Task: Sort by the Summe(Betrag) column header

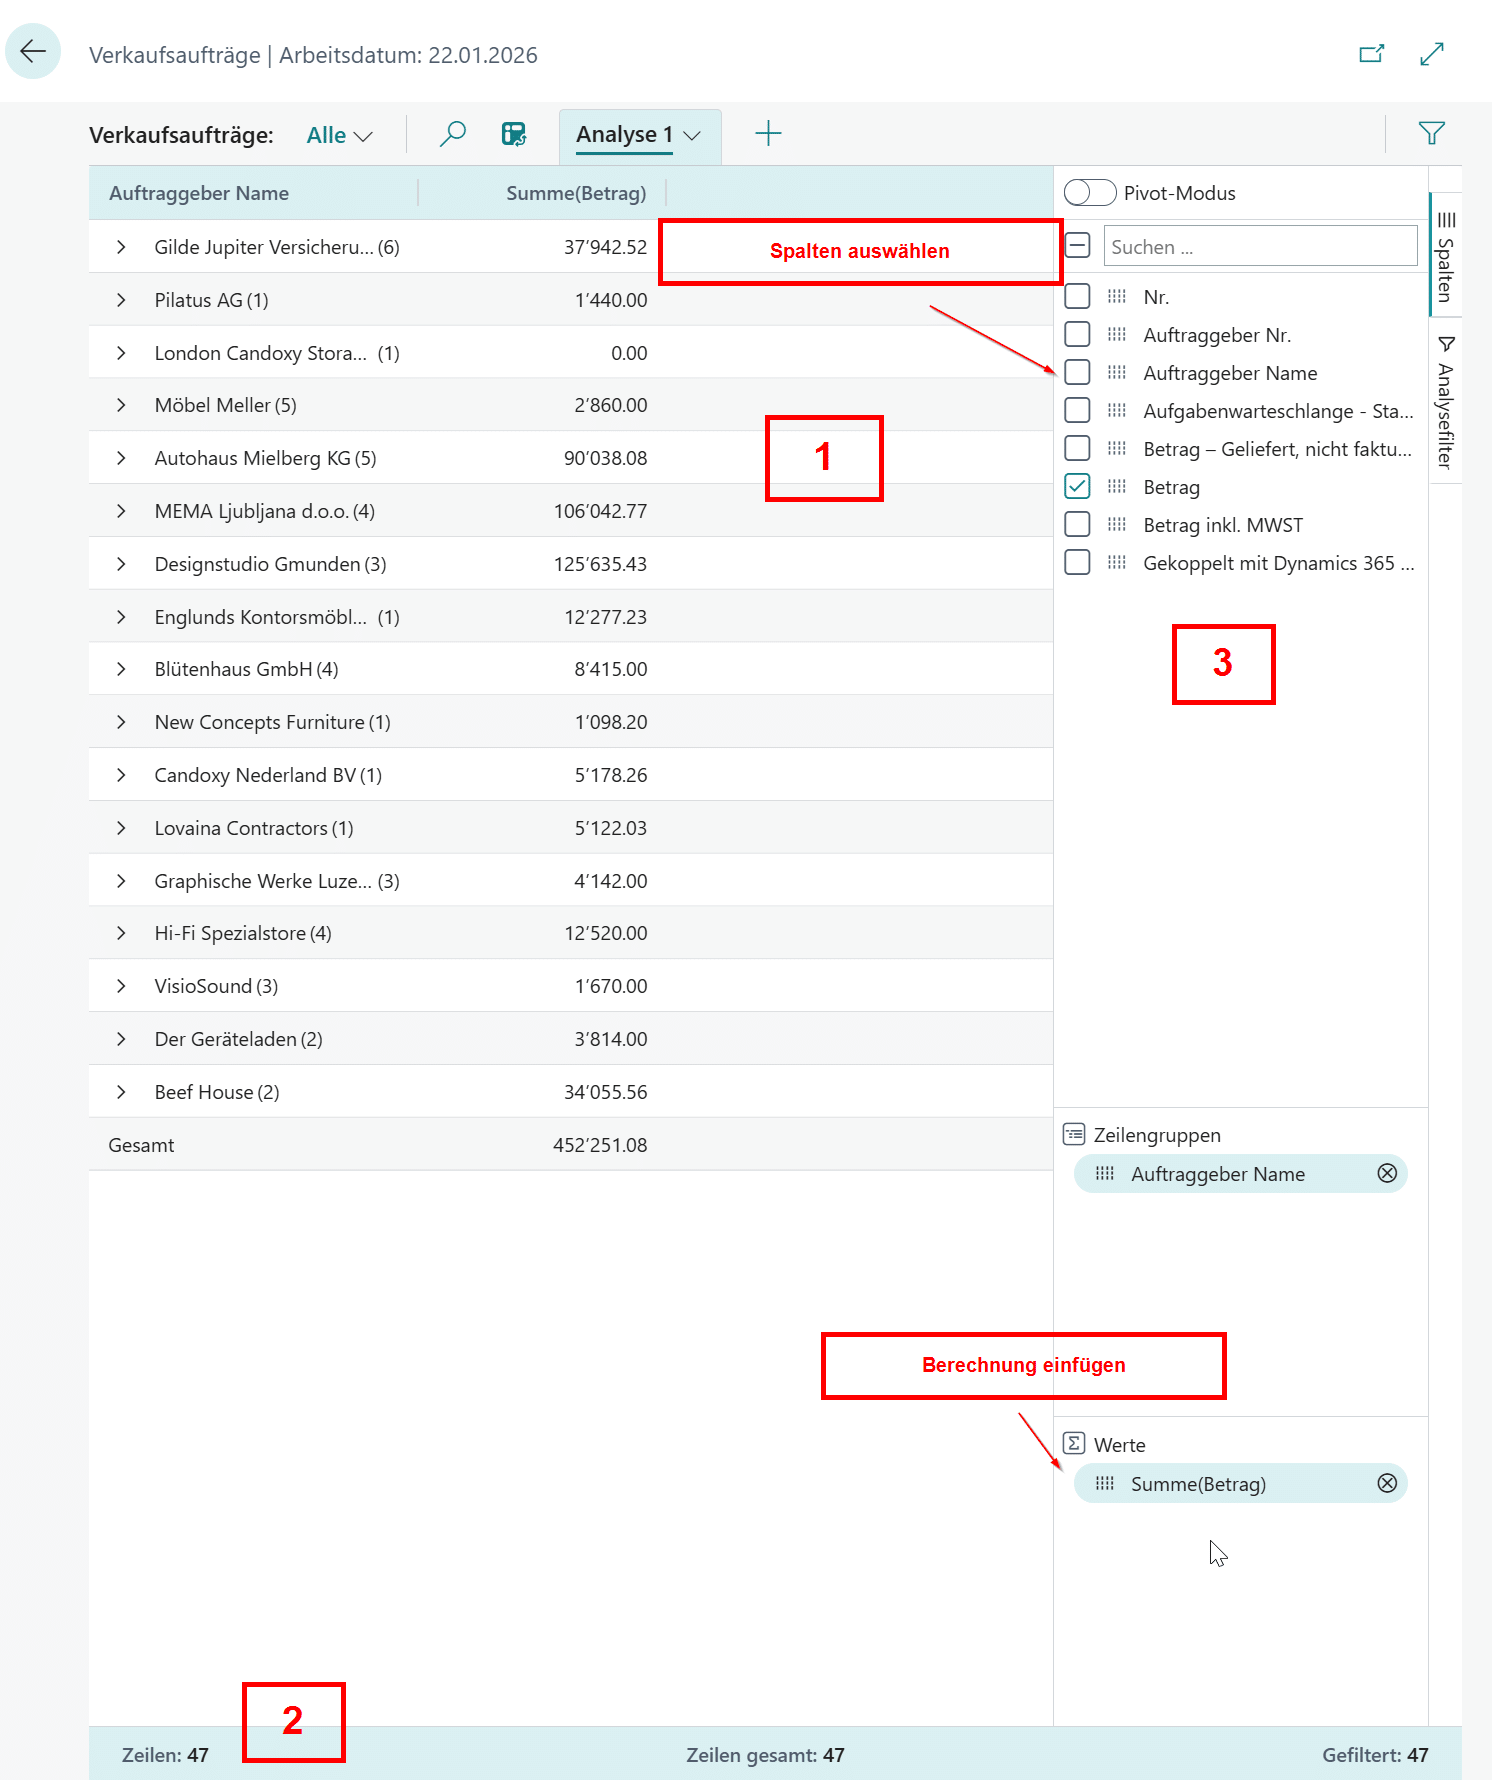Action: pyautogui.click(x=575, y=193)
